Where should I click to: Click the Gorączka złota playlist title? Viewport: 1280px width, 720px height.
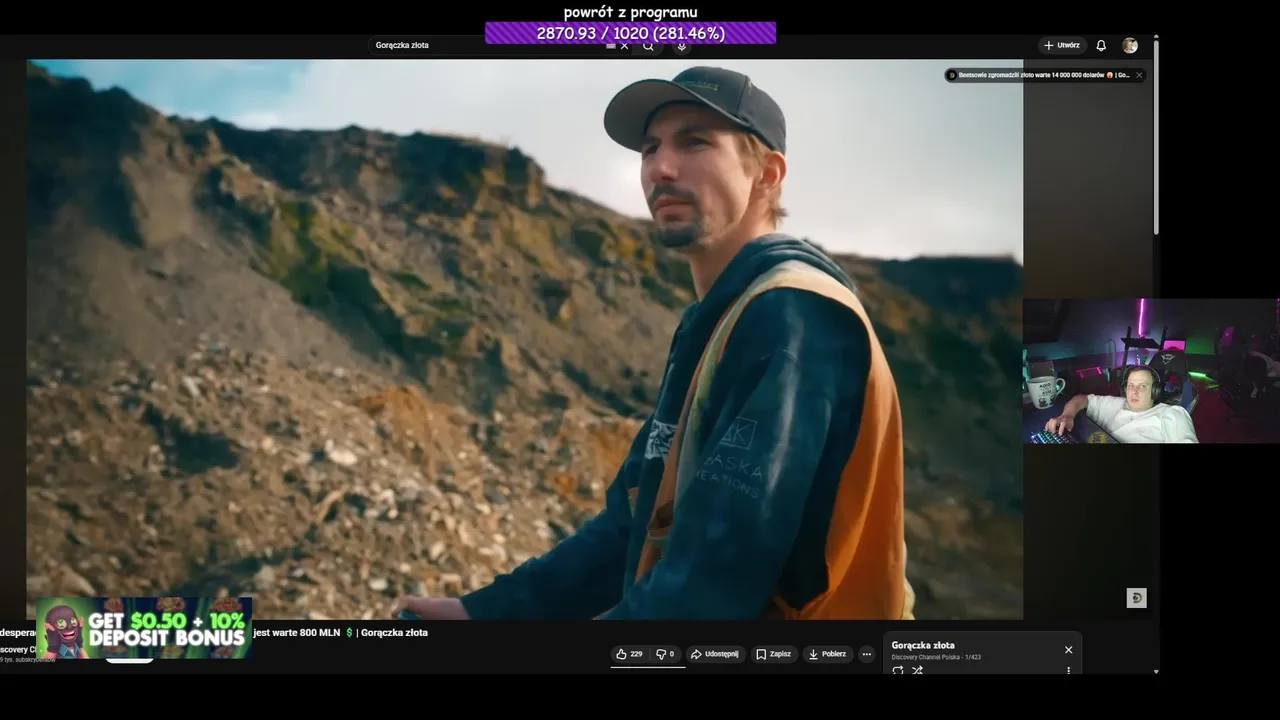click(923, 645)
